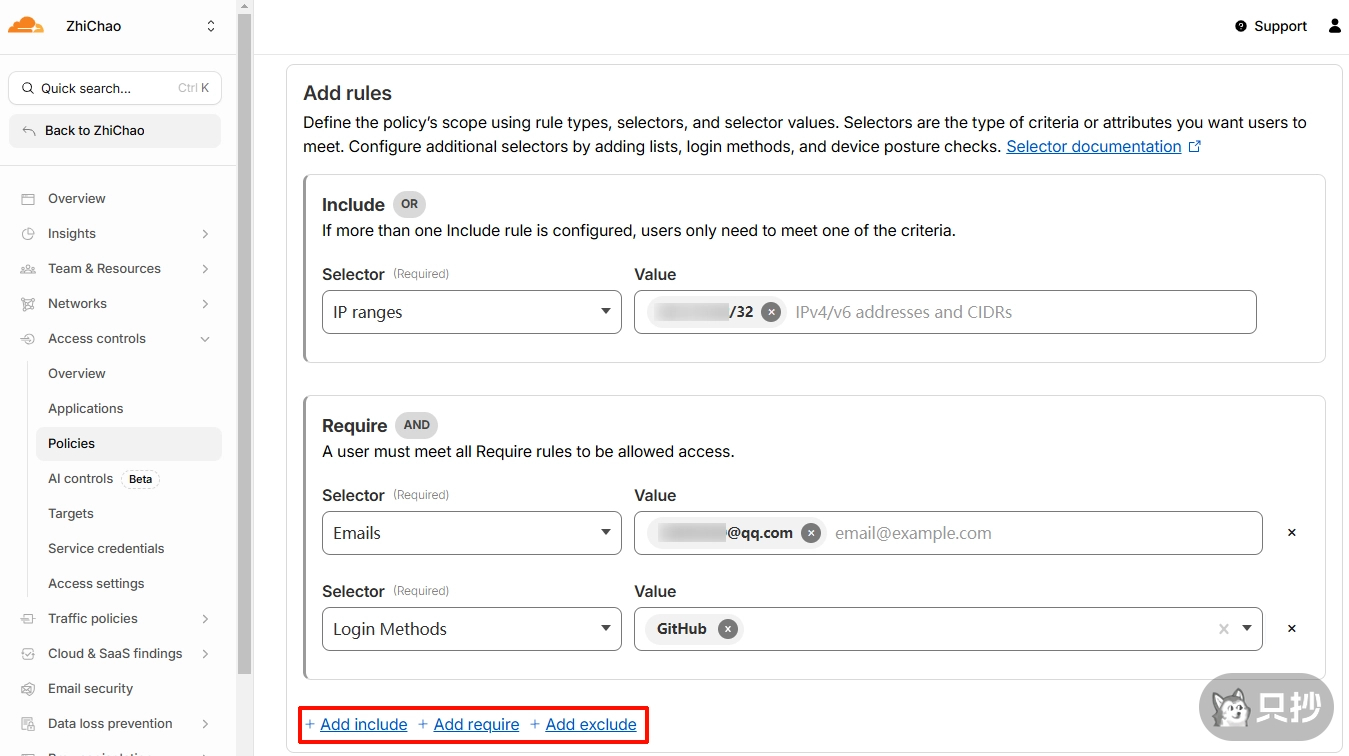
Task: Open the user account profile icon
Action: [1334, 26]
